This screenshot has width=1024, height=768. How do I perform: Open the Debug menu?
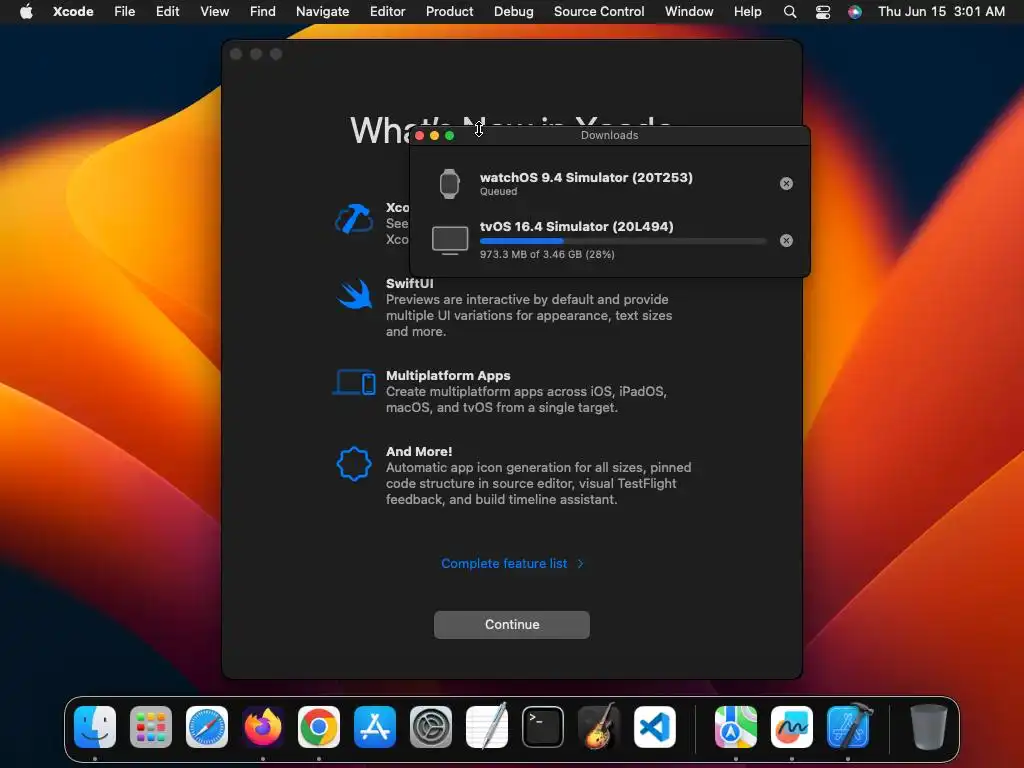513,11
